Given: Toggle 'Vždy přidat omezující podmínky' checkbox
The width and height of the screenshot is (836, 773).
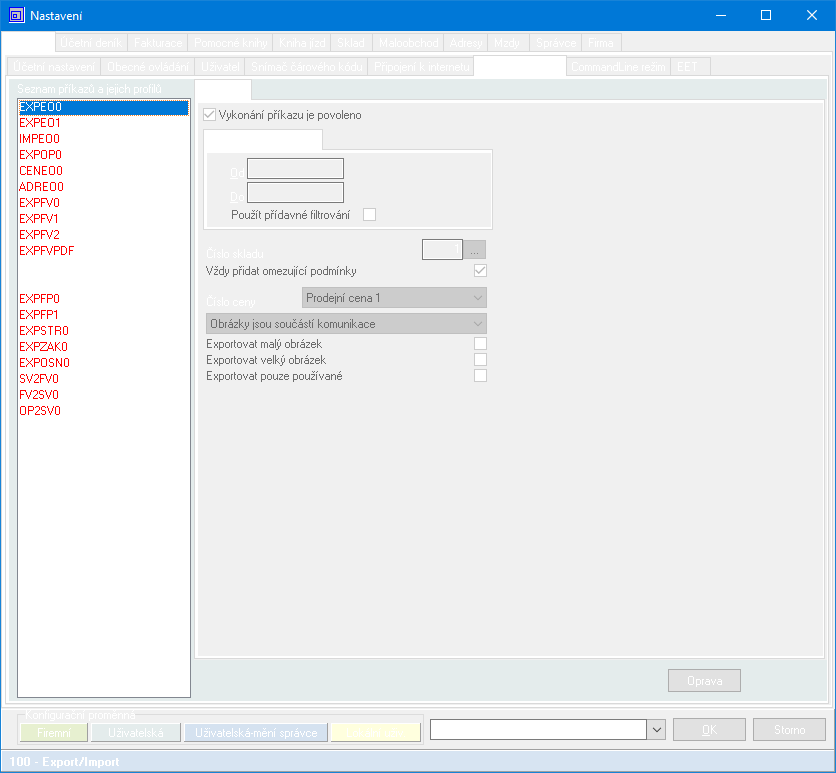Looking at the screenshot, I should click(480, 271).
